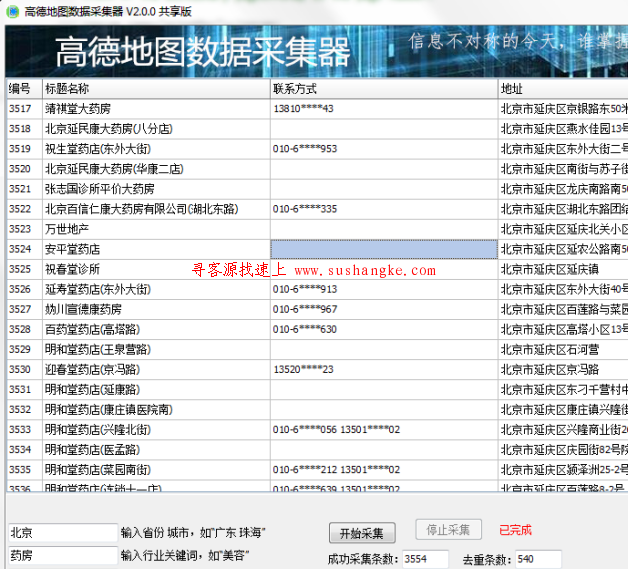Select row 百药堂药店(高塔路)
This screenshot has height=569, width=628.
317,330
